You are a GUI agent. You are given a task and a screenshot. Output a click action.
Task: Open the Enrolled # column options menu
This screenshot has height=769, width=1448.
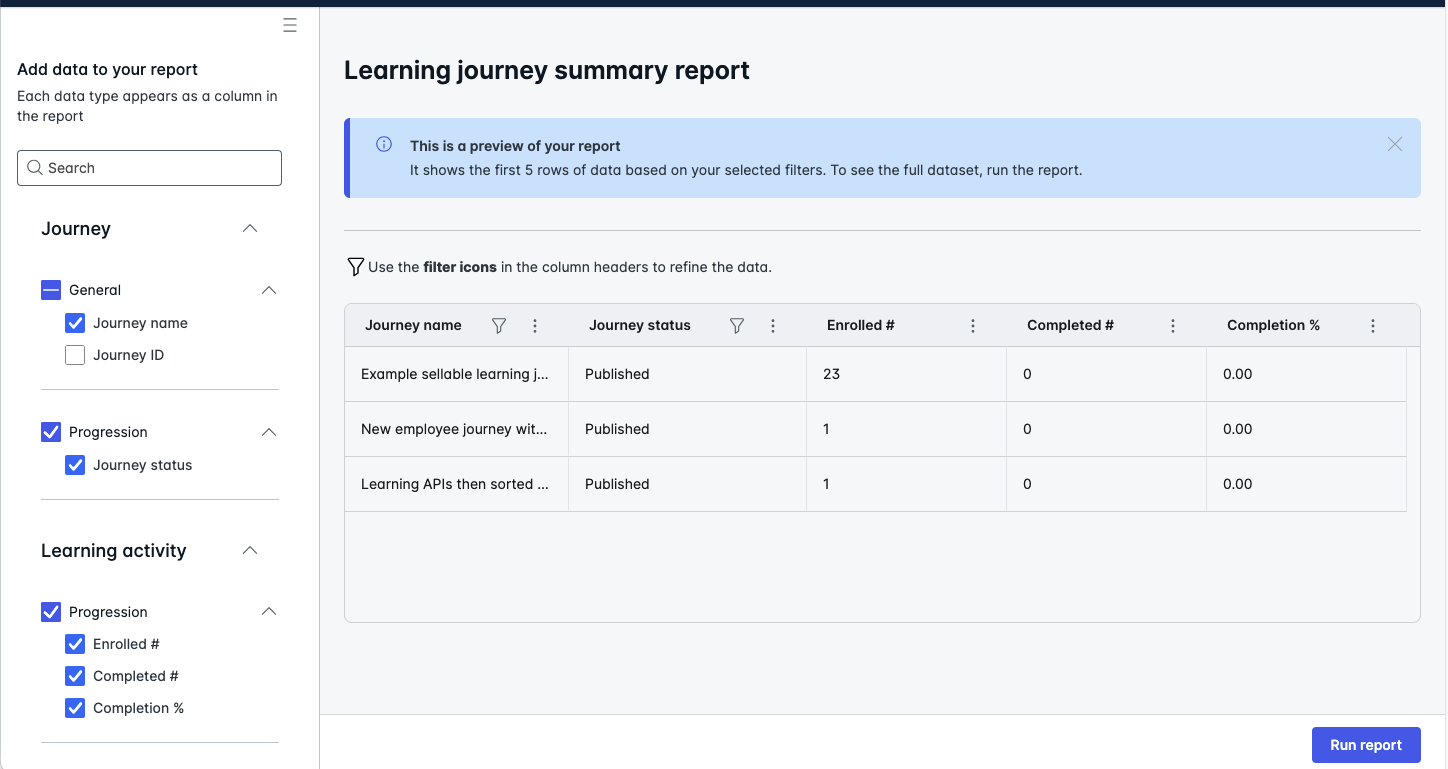973,326
